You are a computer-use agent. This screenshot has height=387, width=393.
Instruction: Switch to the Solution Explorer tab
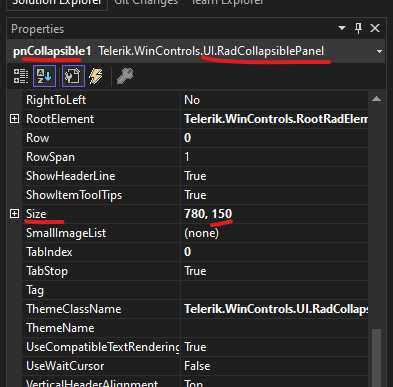(57, 3)
